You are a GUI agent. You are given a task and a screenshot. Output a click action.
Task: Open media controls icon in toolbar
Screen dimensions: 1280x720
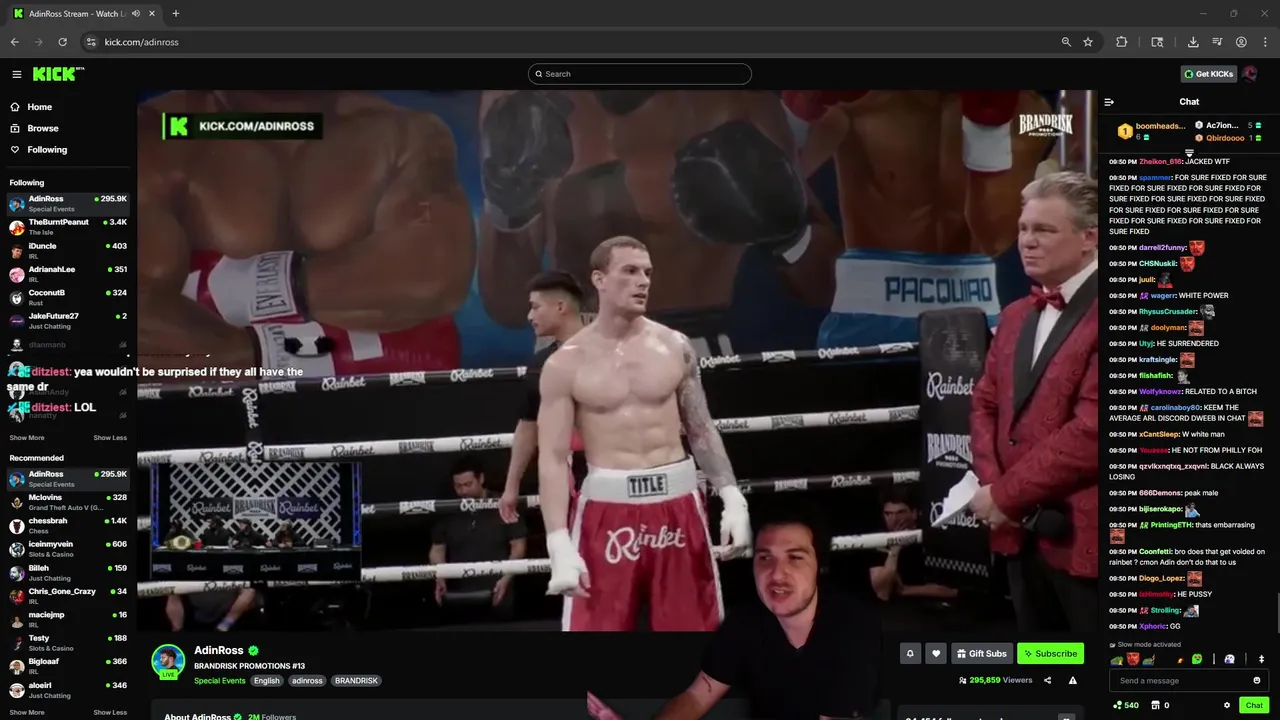[1217, 42]
